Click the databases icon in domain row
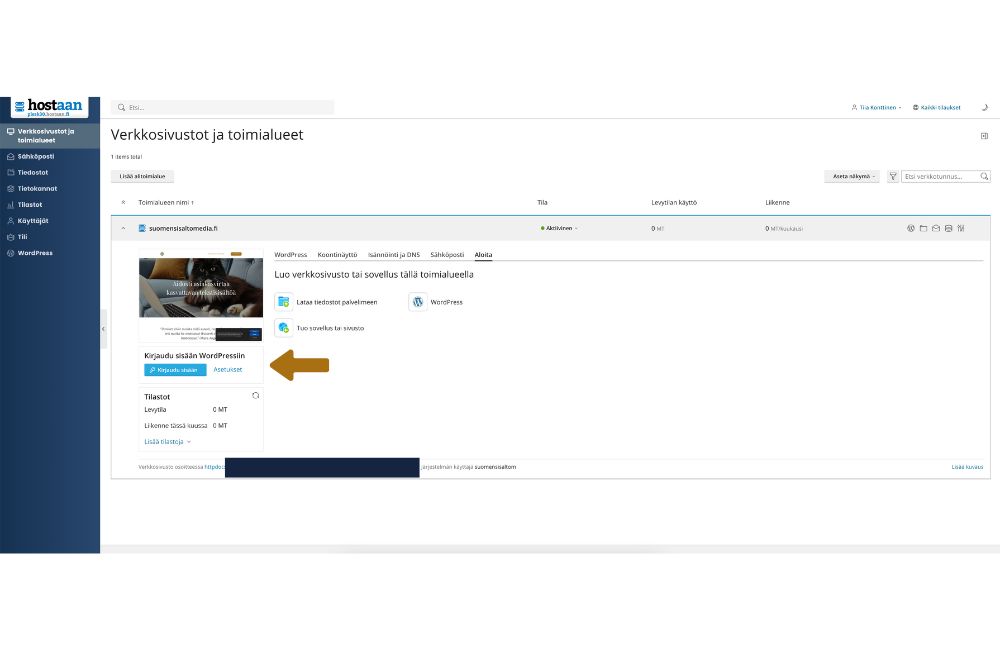The height and width of the screenshot is (650, 1000). point(947,228)
